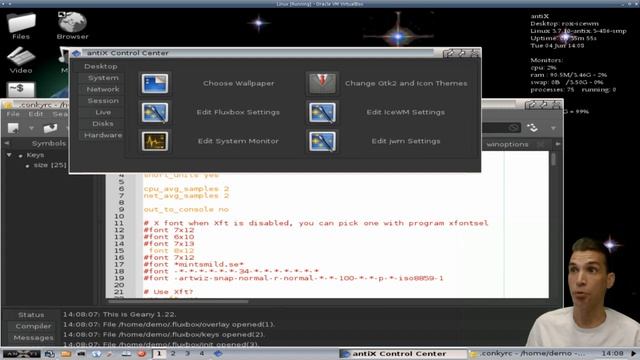Viewport: 640px width, 360px height.
Task: Click the terminal taskbar icon
Action: (81, 354)
